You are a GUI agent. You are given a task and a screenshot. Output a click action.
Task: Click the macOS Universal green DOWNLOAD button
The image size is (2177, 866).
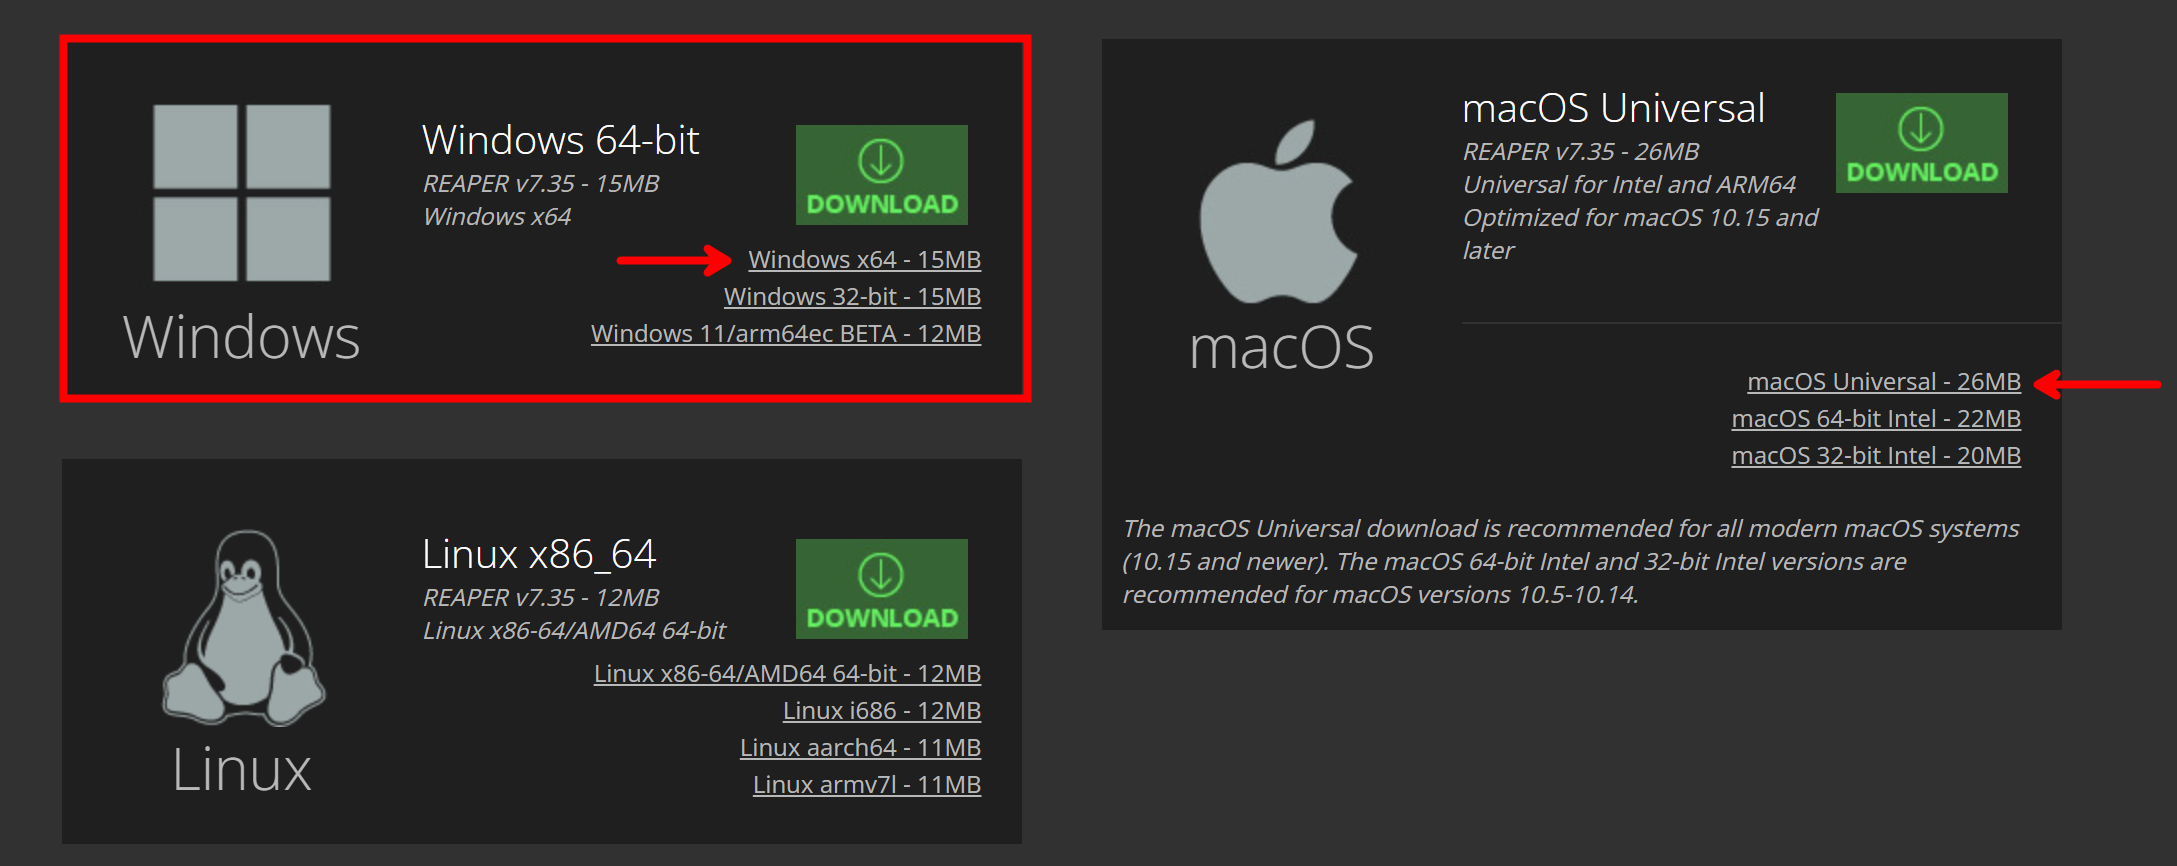1921,143
